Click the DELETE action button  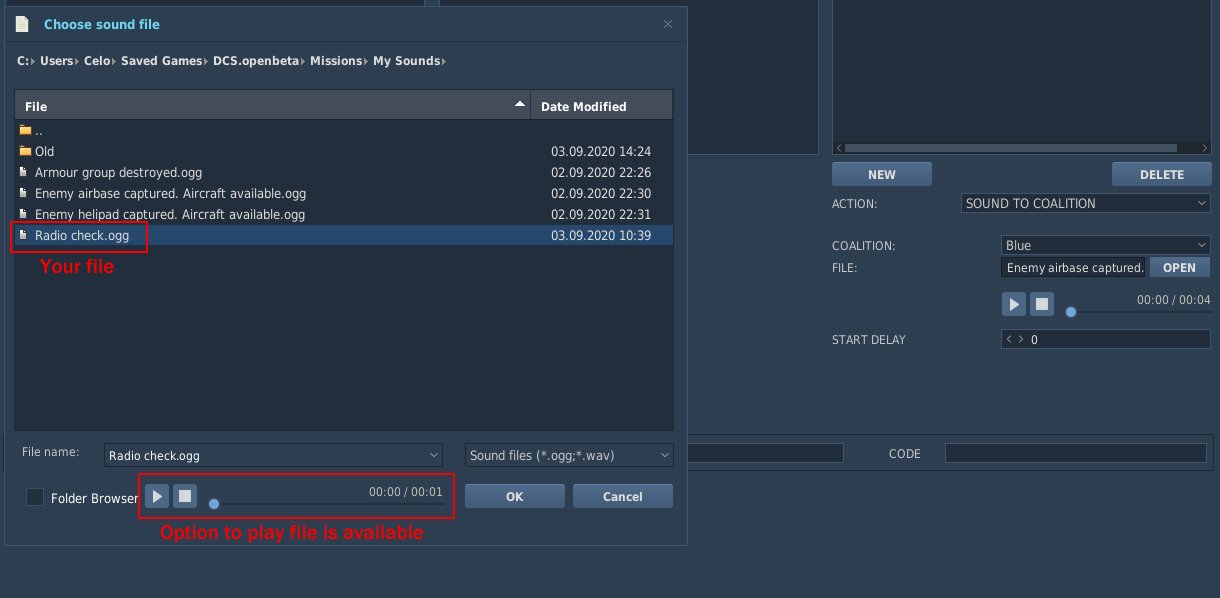[1162, 174]
